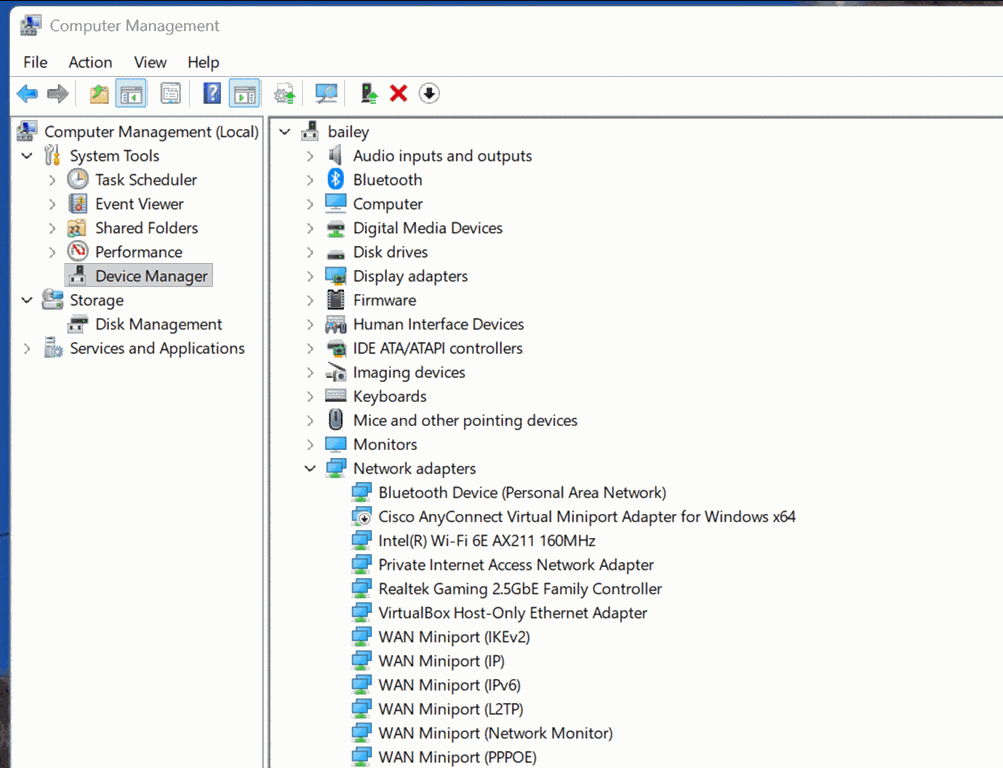Click the Task Scheduler clock icon

(x=77, y=180)
